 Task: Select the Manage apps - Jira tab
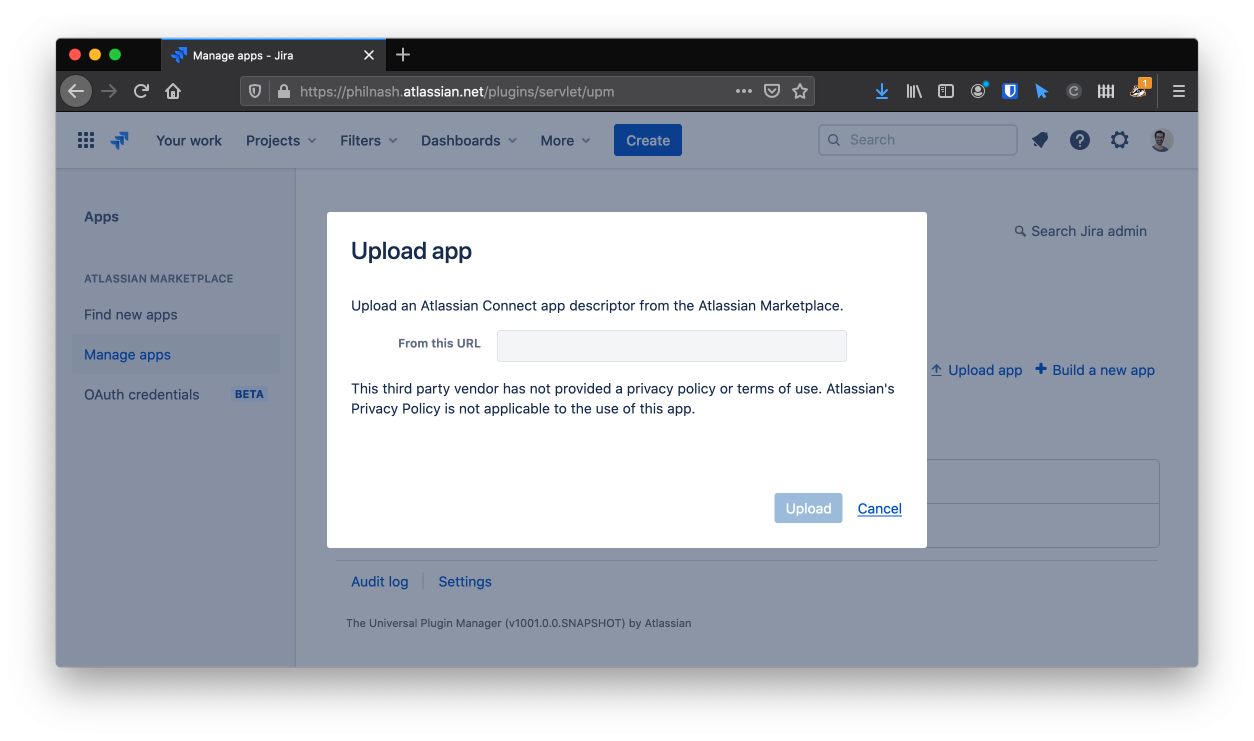[273, 55]
